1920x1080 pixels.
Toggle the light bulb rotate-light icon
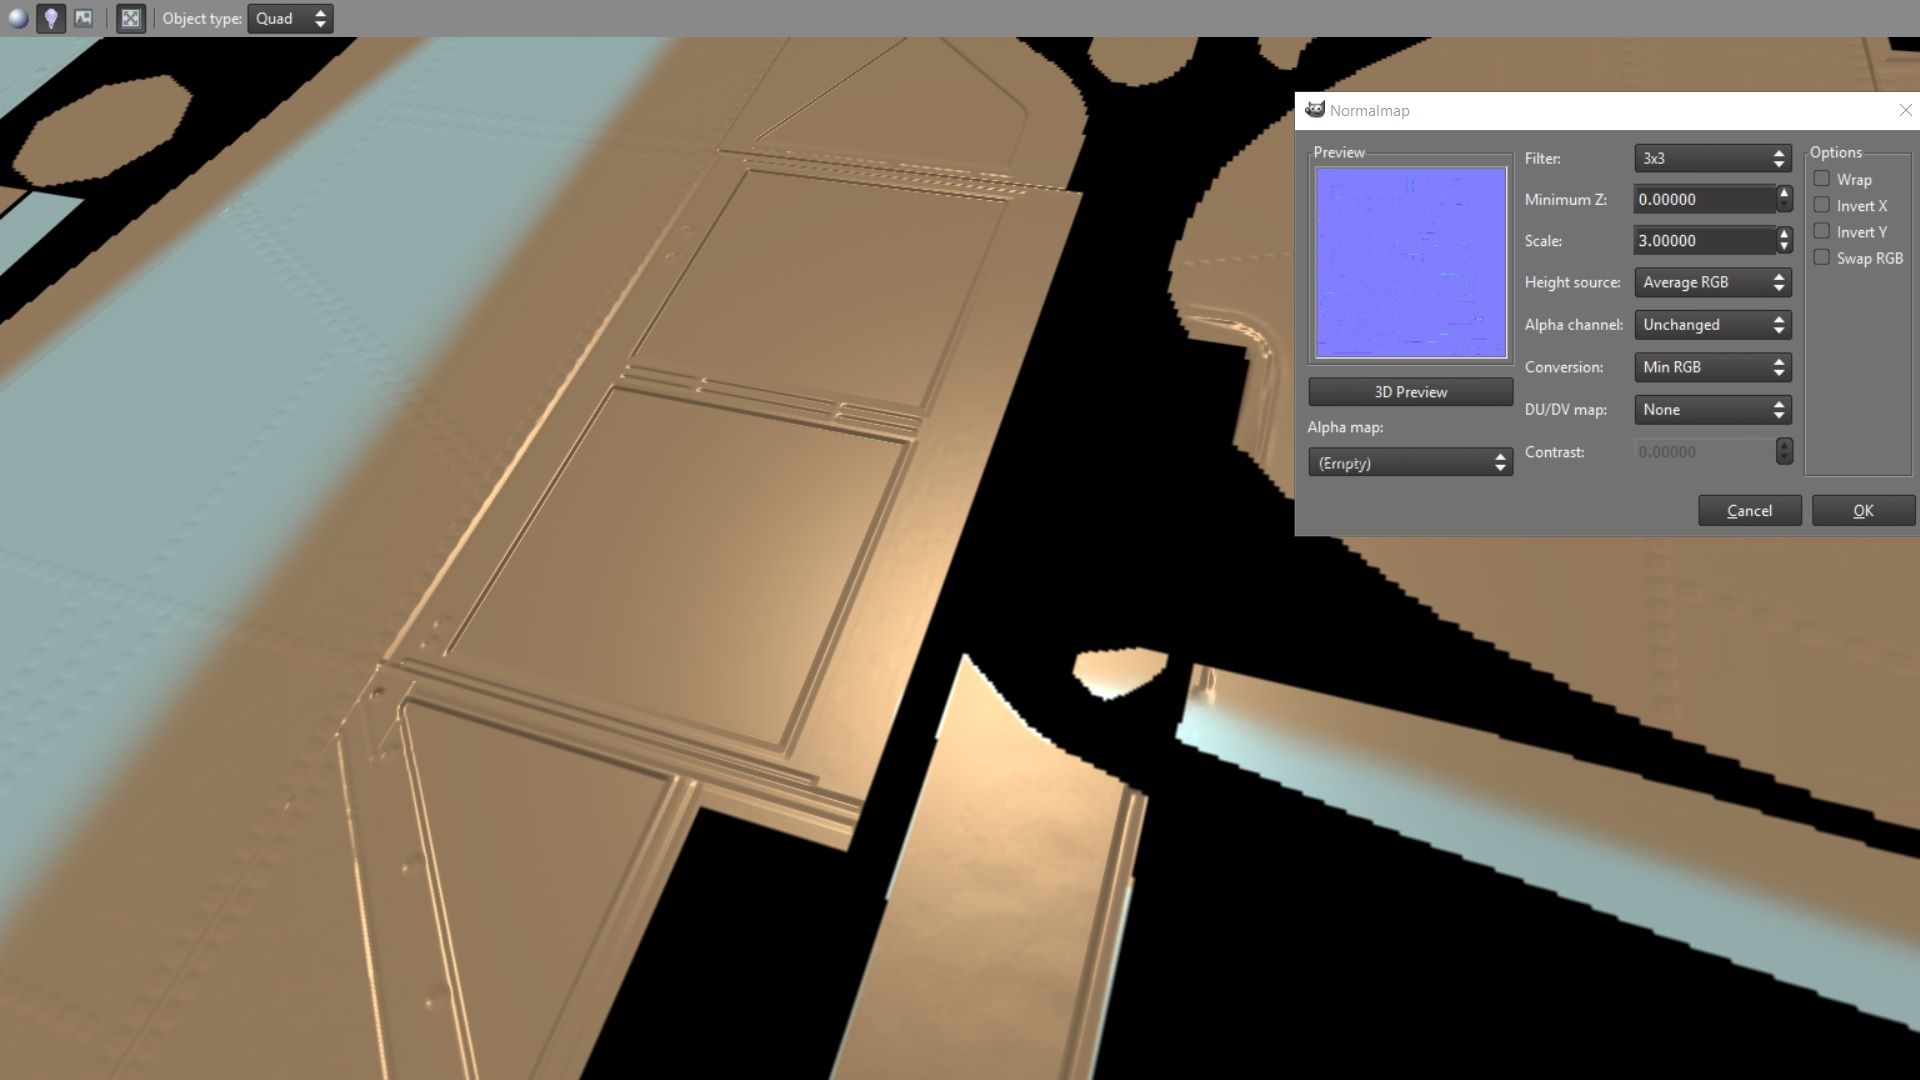[51, 18]
